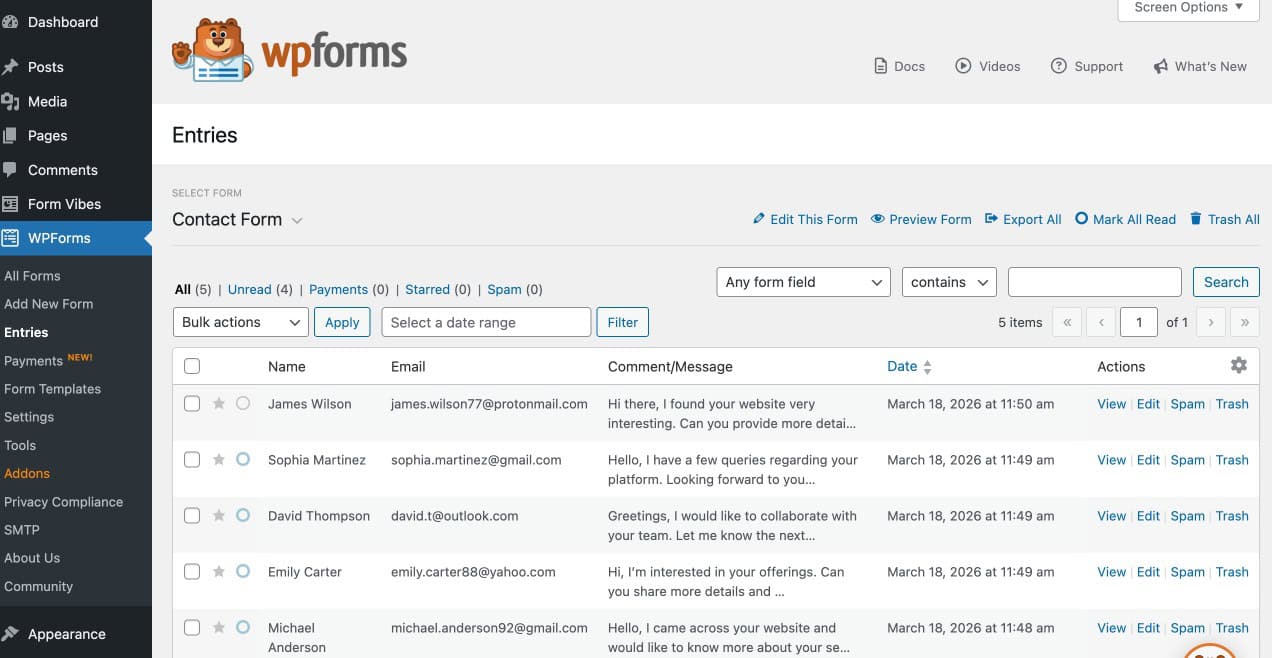This screenshot has width=1272, height=658.
Task: Click the date range input field
Action: pyautogui.click(x=486, y=322)
